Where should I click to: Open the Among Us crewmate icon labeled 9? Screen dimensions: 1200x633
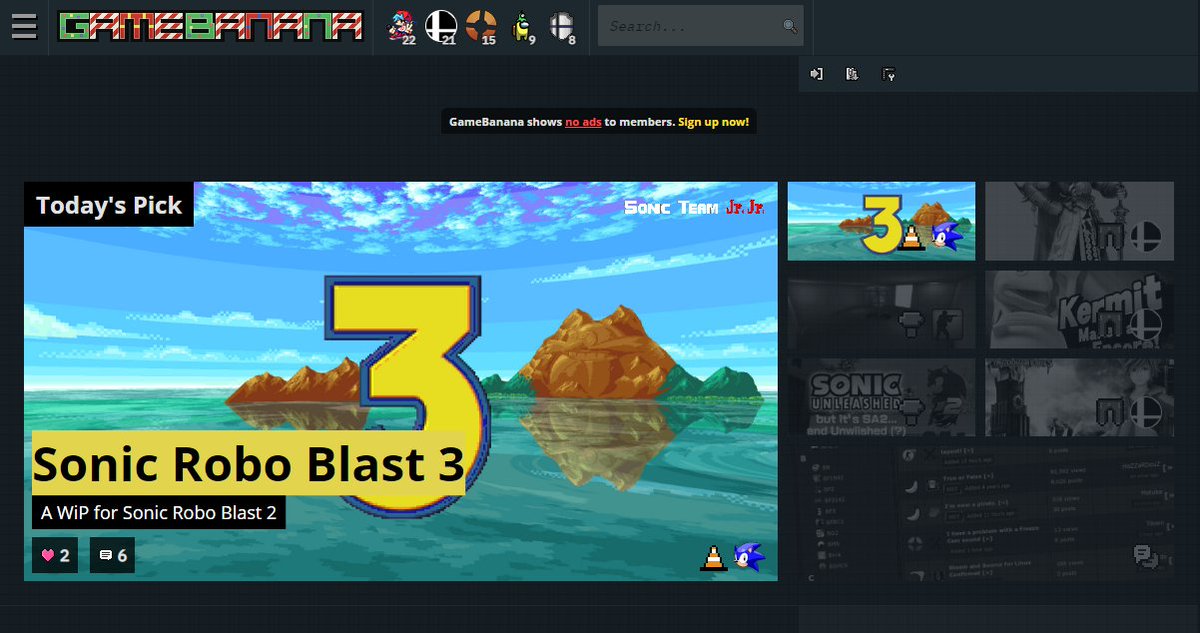(522, 27)
